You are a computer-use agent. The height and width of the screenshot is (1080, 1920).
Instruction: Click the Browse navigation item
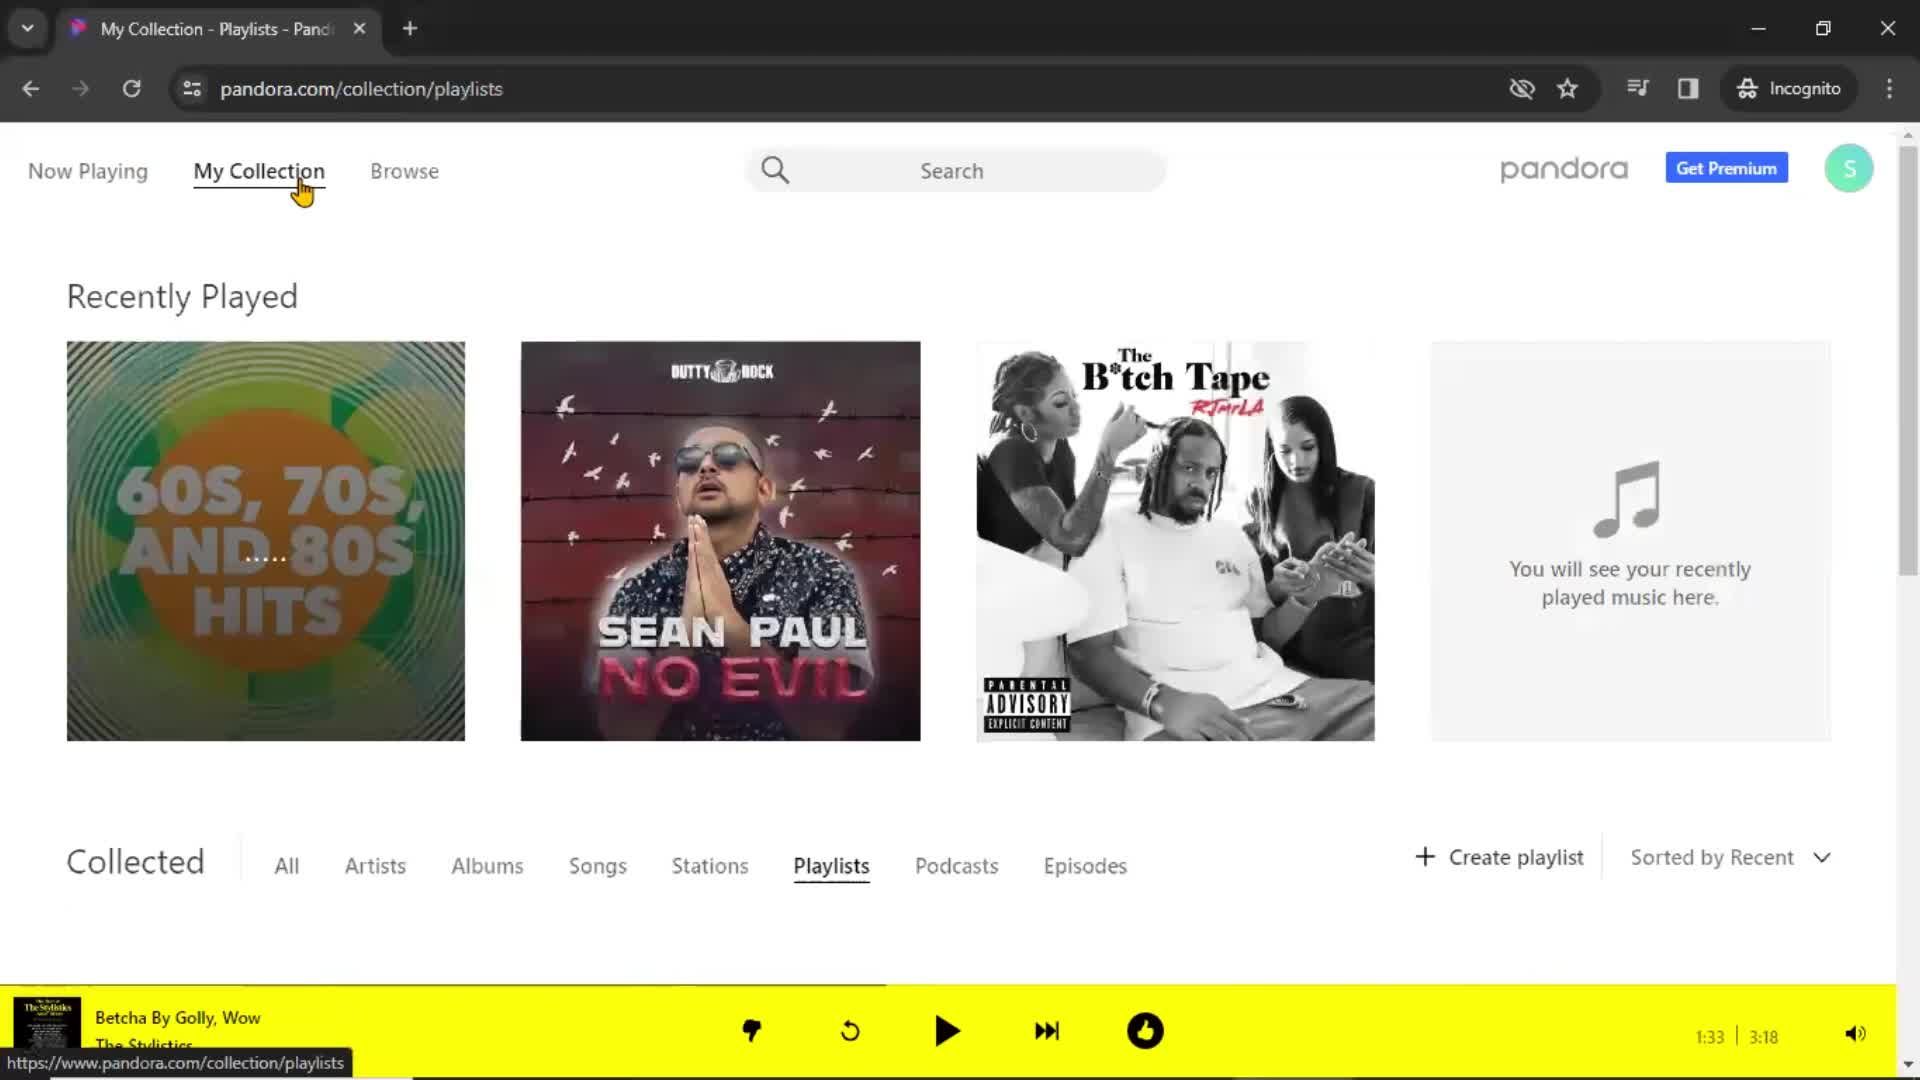click(x=405, y=170)
